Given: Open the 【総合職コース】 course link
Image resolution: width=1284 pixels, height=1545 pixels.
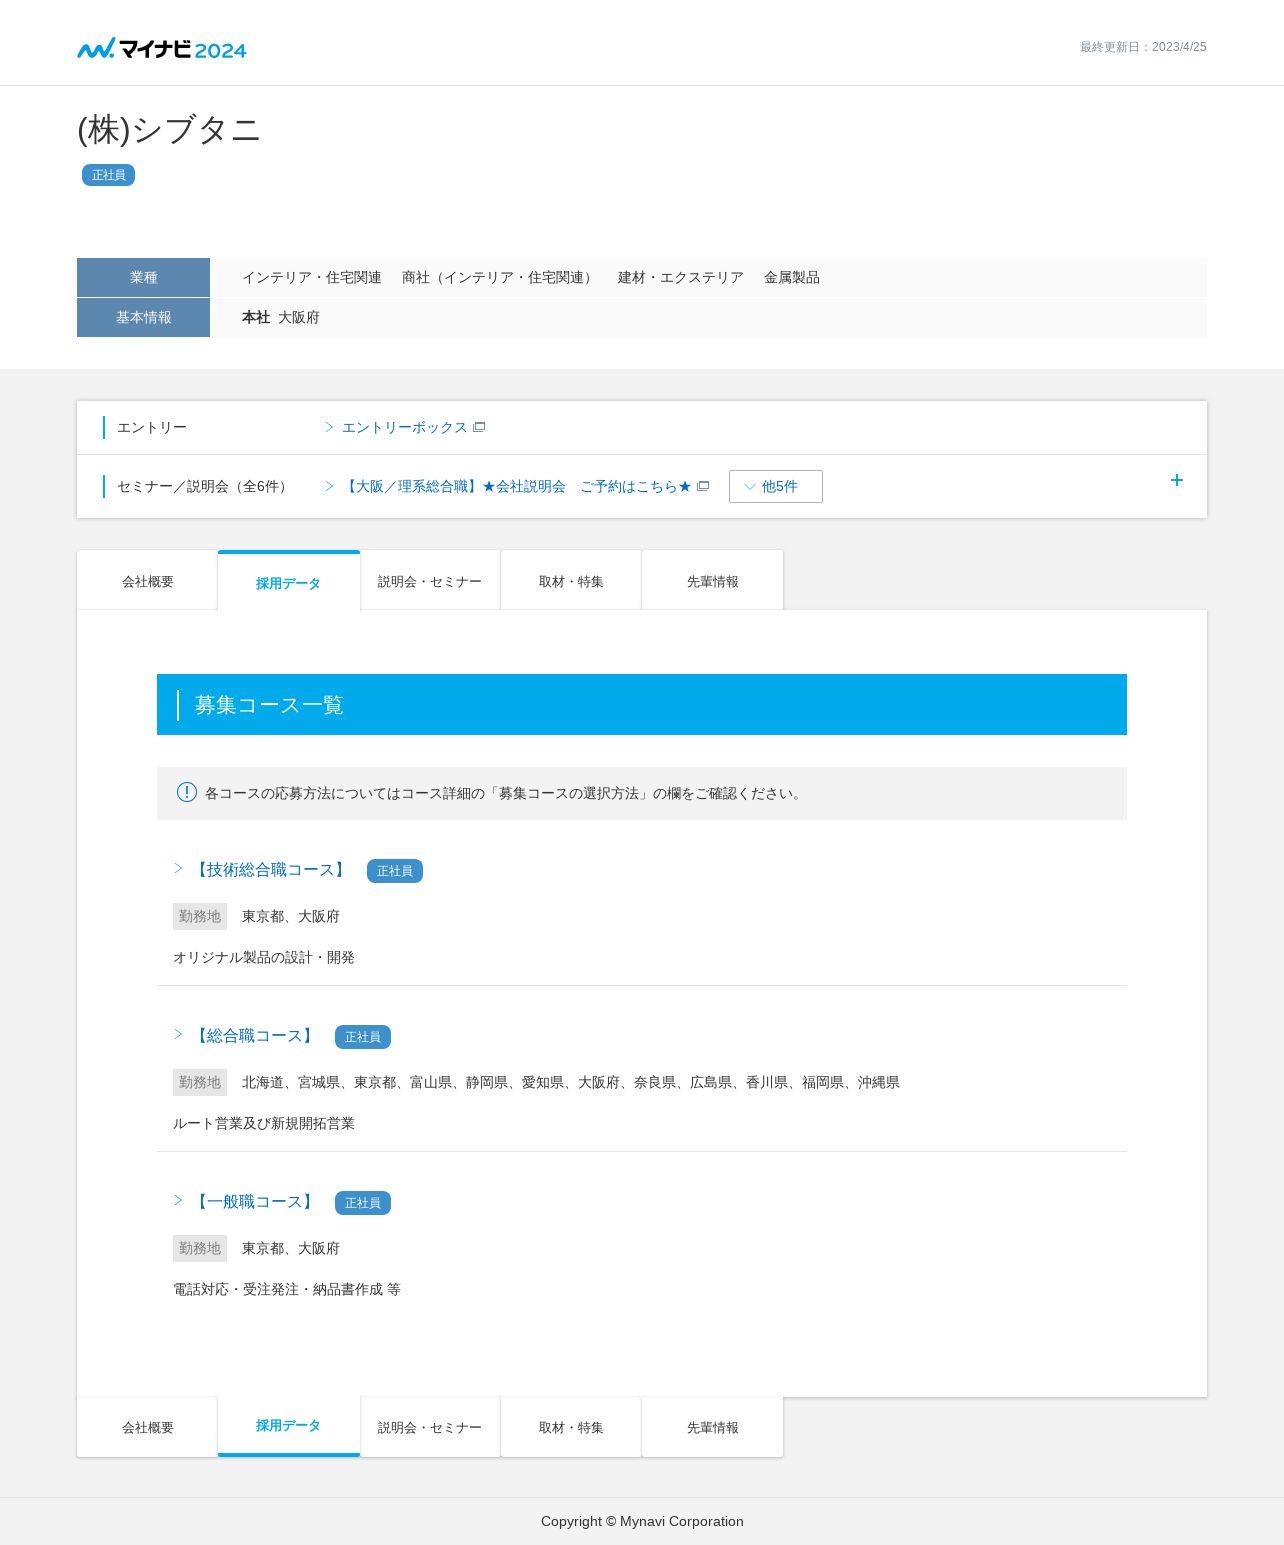Looking at the screenshot, I should (254, 1036).
